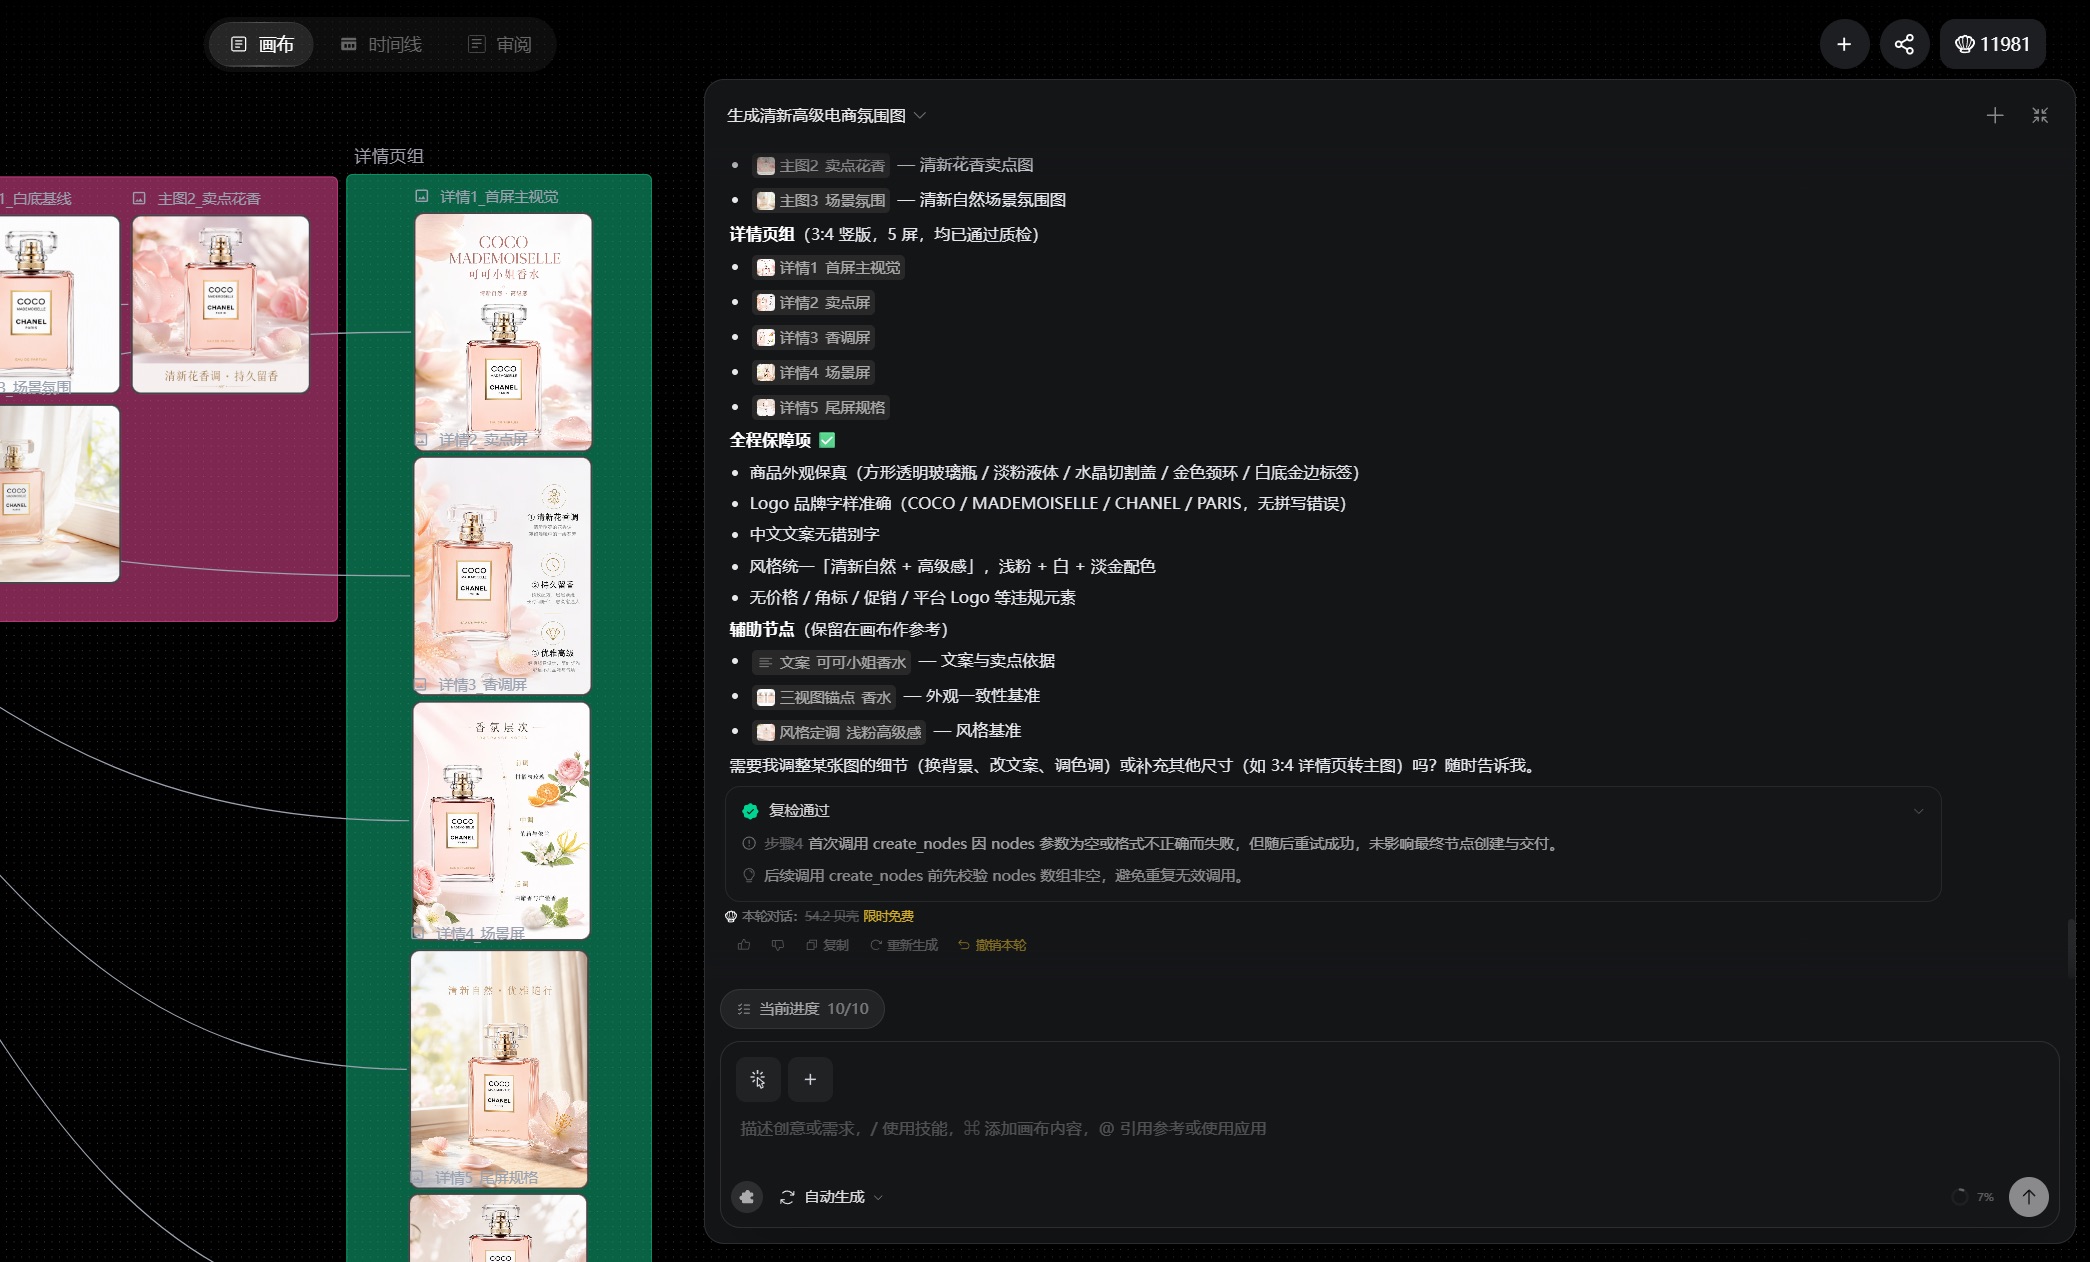The image size is (2090, 1262).
Task: Click the plus attachment button in input
Action: coord(810,1079)
